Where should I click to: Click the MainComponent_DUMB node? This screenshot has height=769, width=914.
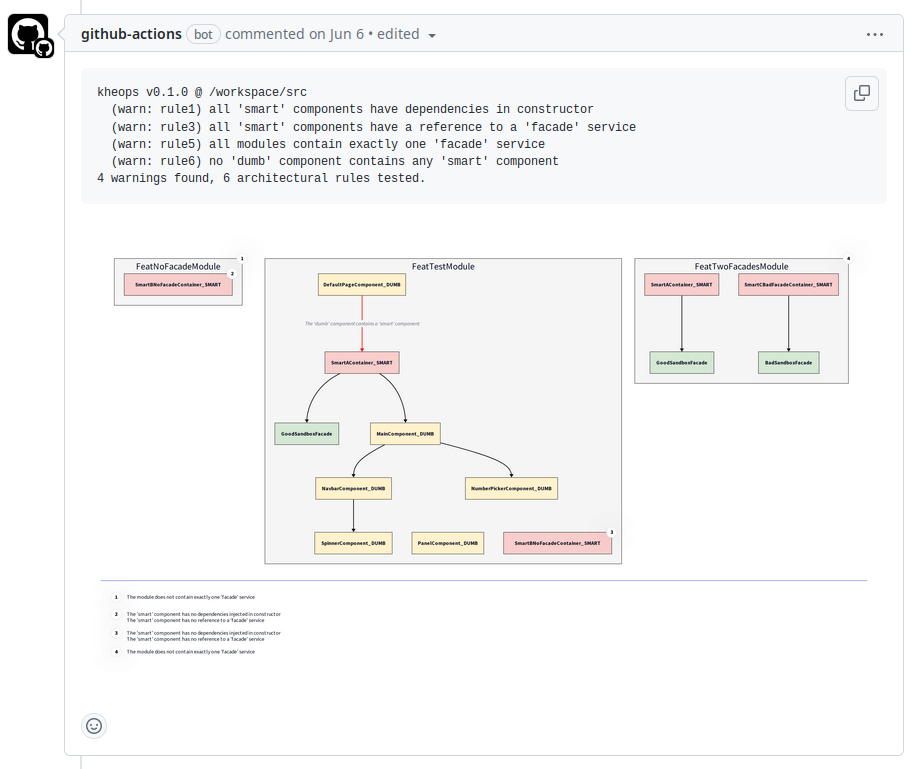[405, 434]
